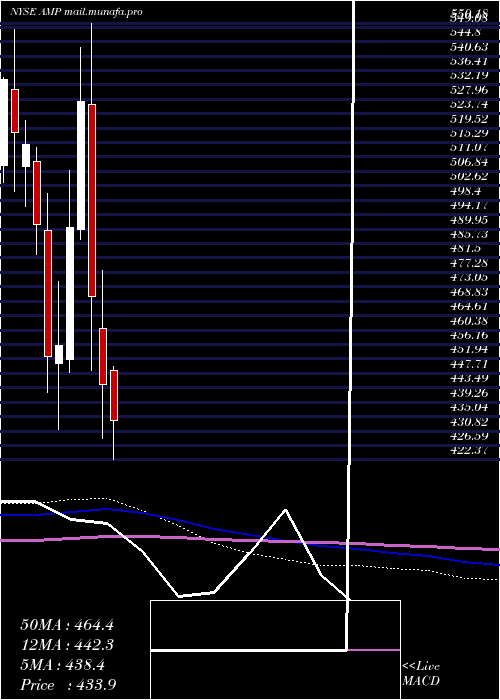Click the 456.16 price axis label

(469, 335)
